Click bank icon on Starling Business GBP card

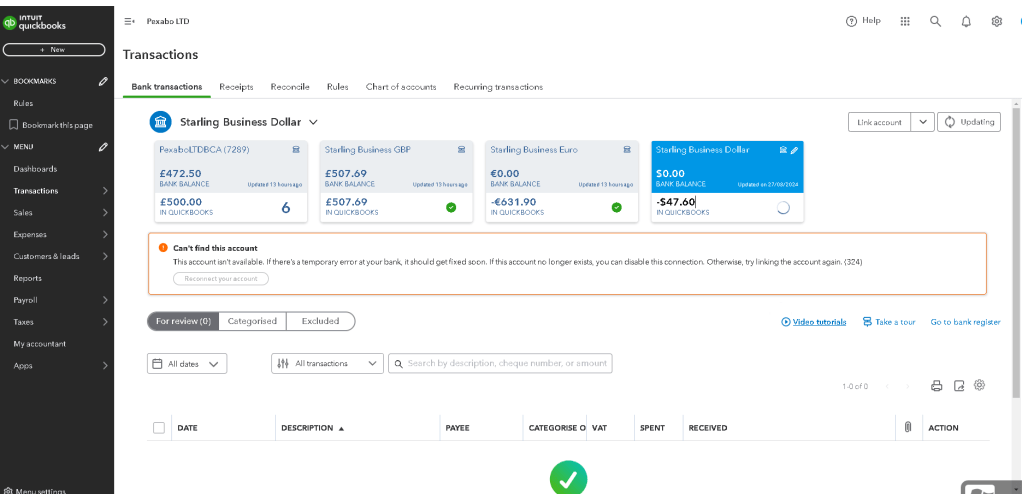[461, 150]
